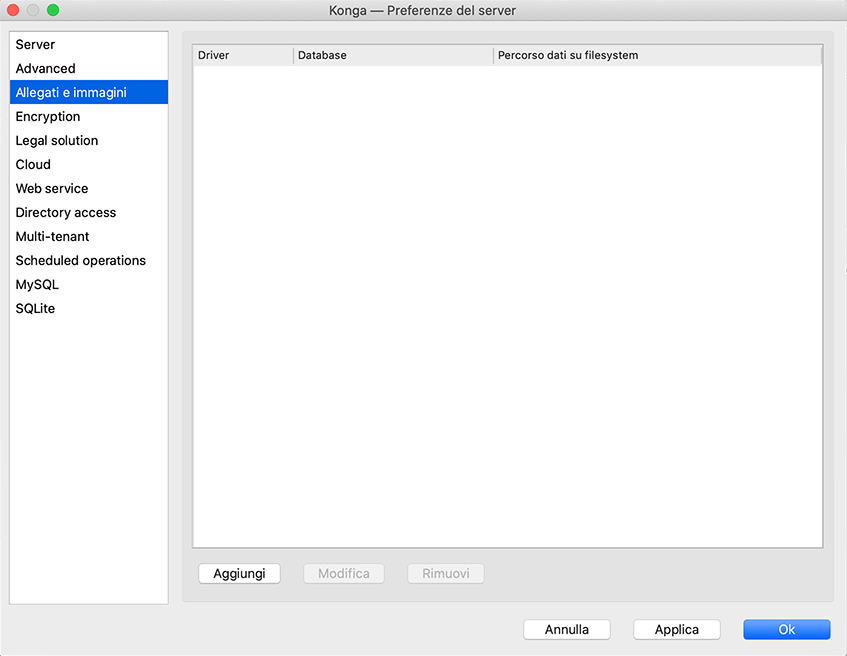
Task: Click the Aggiungi button
Action: (x=239, y=574)
